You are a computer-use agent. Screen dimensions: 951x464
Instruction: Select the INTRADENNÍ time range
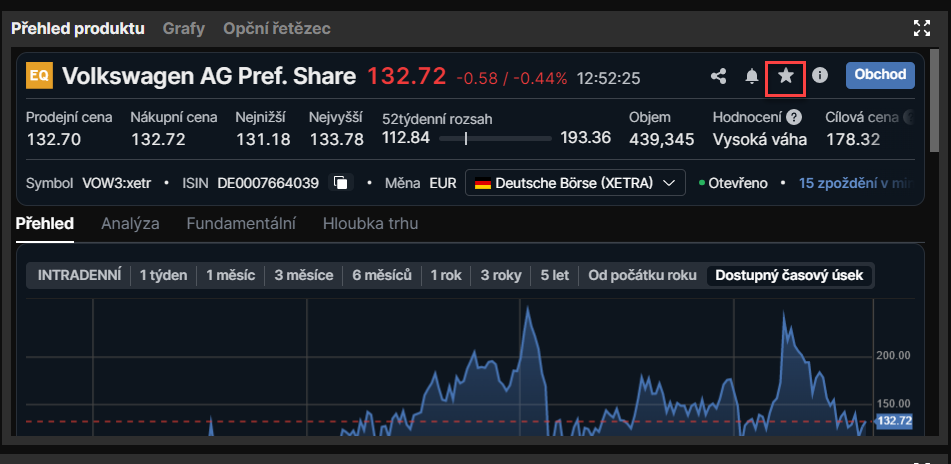coord(80,275)
